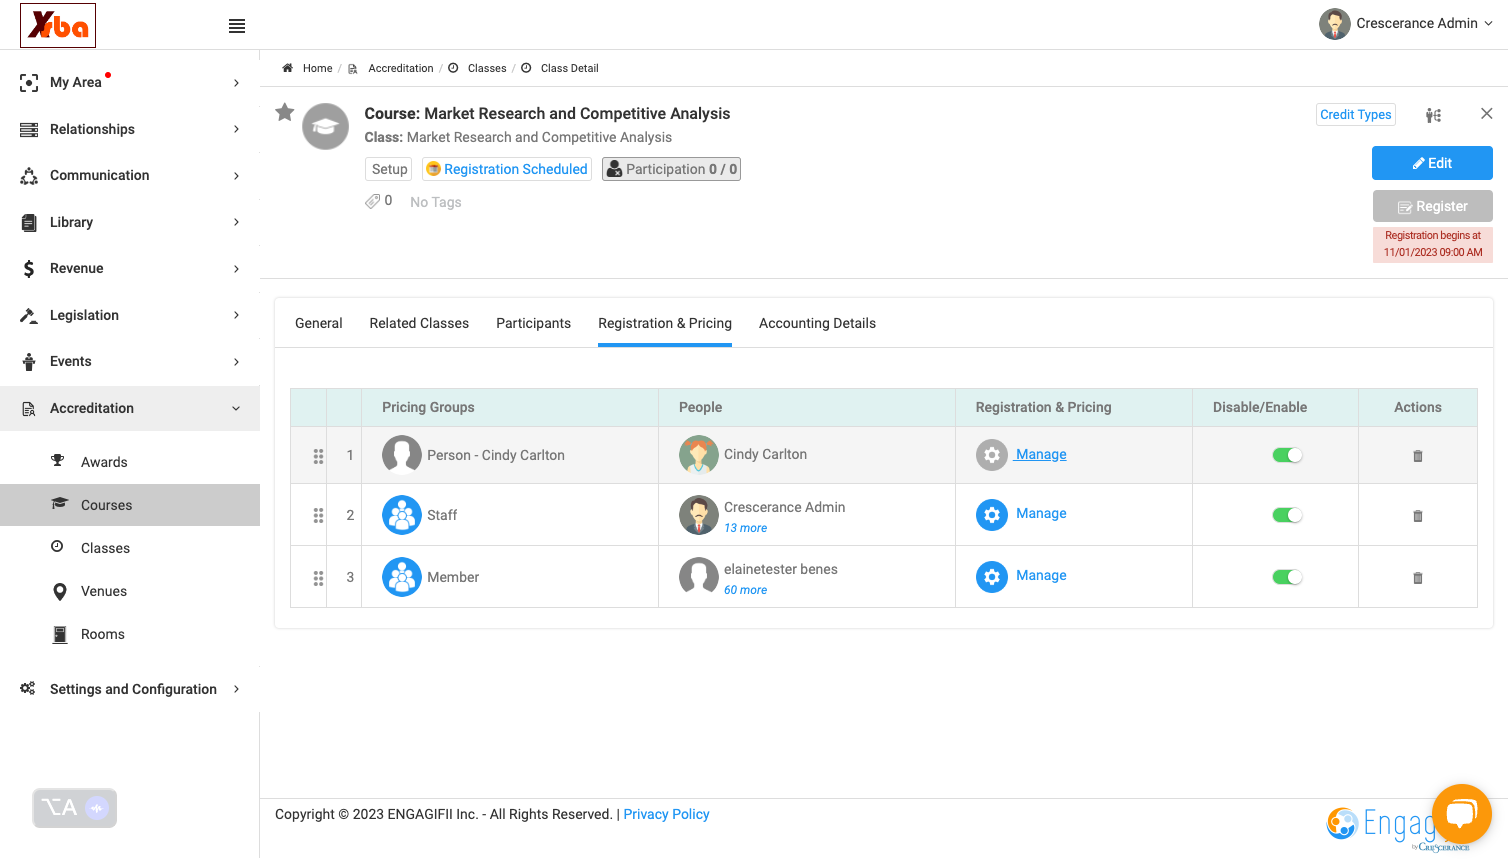Screen dimensions: 1508x860
Task: Click Classes in the breadcrumb
Action: [487, 68]
